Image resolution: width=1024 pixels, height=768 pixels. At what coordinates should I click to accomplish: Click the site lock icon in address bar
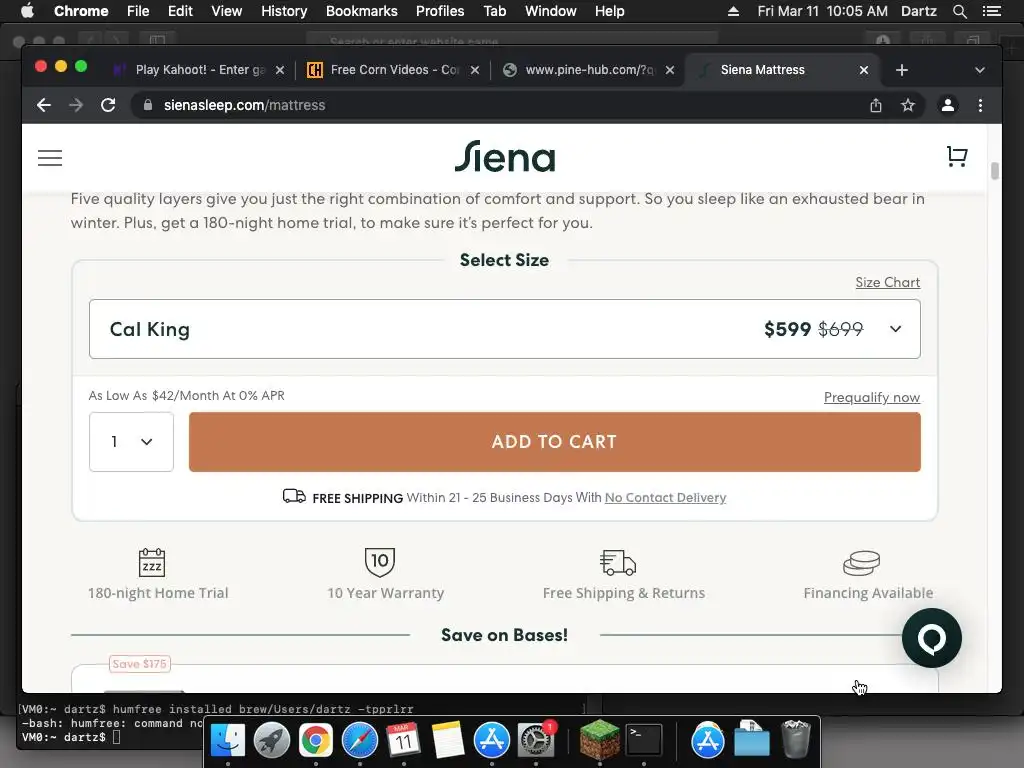(x=148, y=105)
